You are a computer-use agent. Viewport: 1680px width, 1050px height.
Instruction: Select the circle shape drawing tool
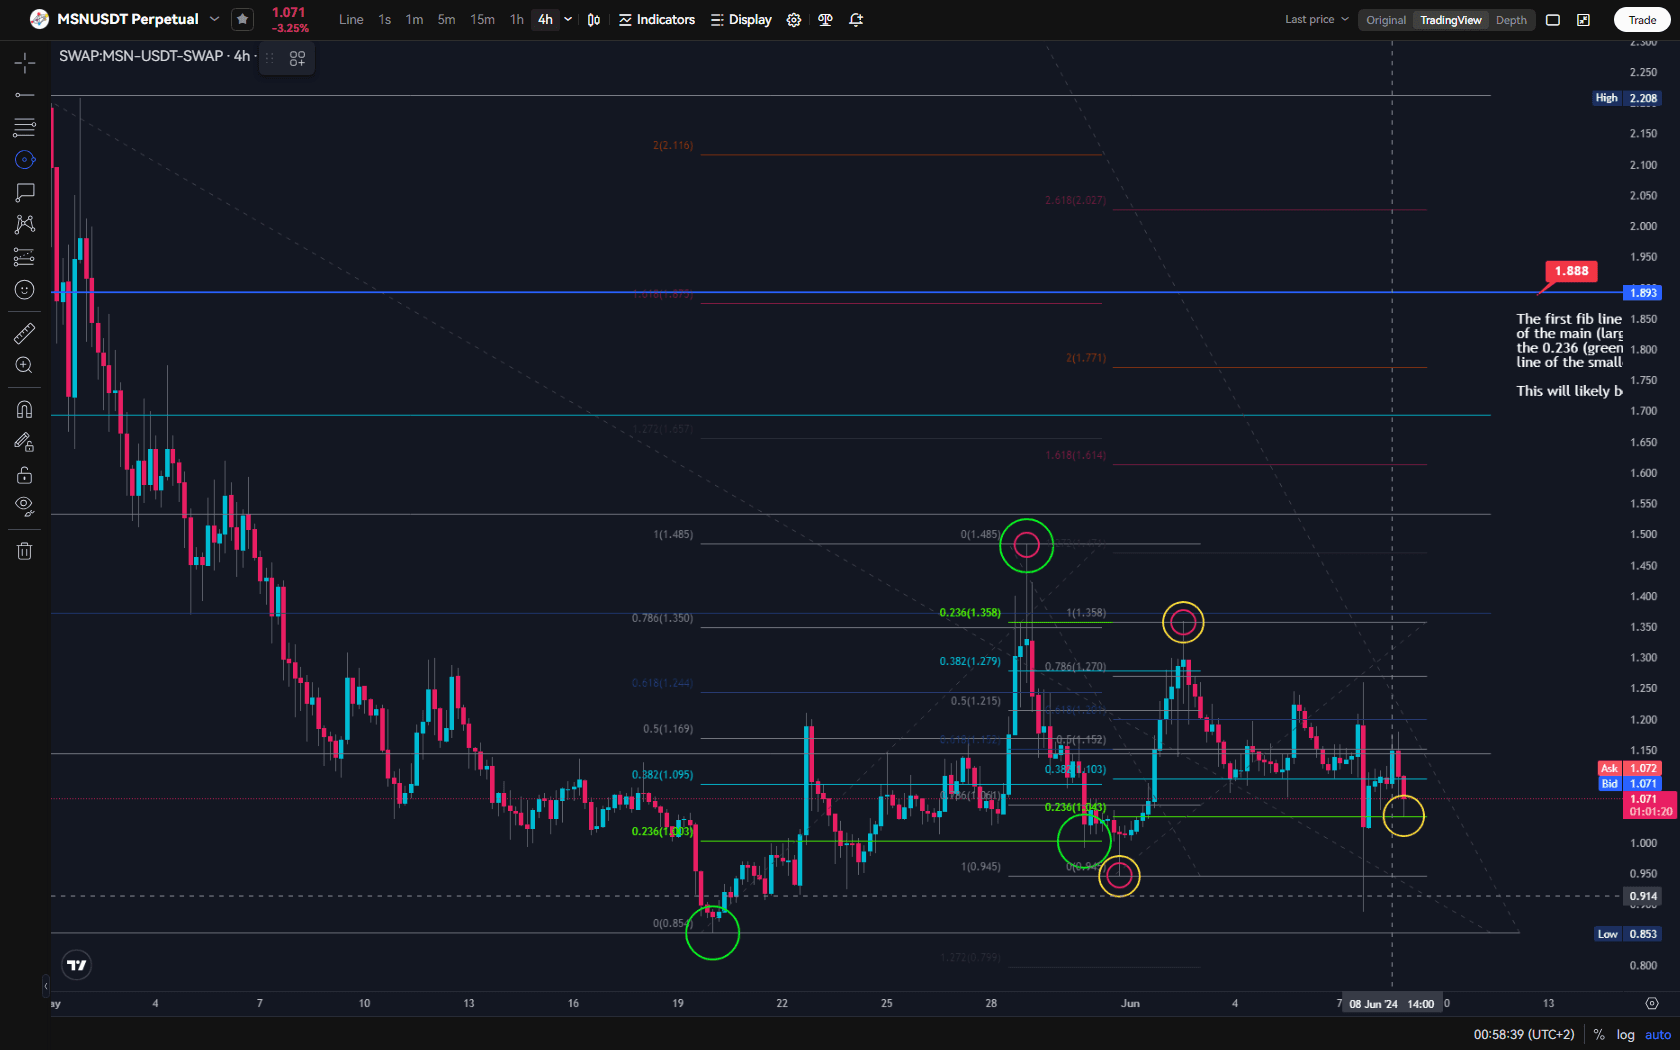25,160
